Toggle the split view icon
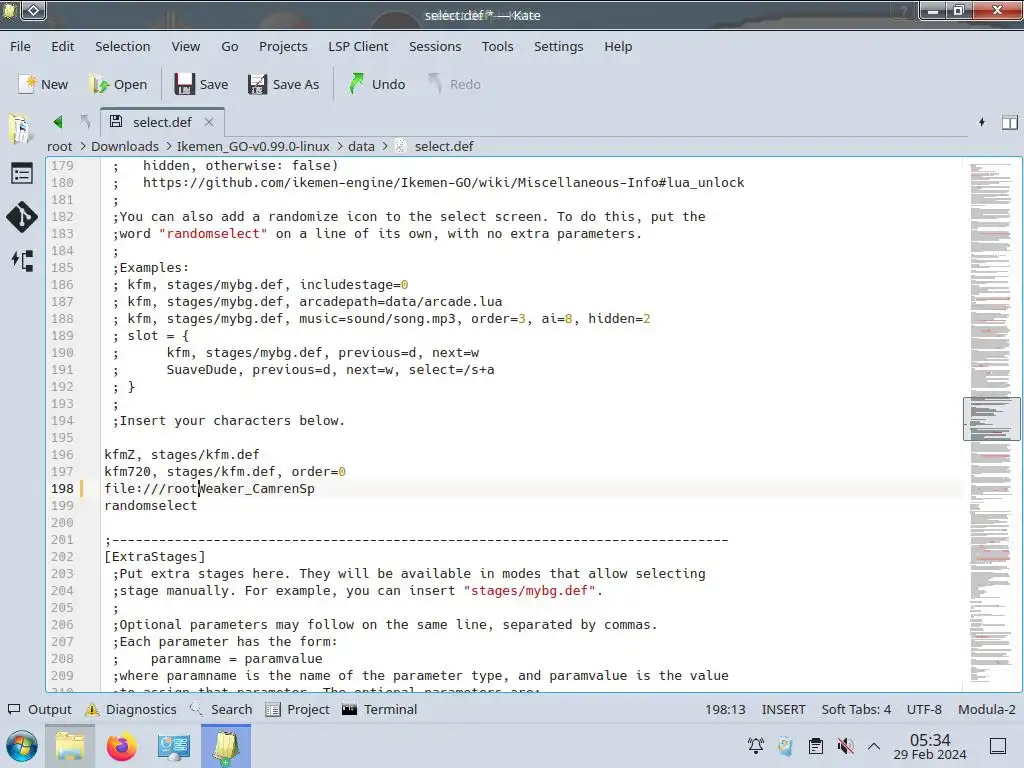 click(x=1010, y=122)
